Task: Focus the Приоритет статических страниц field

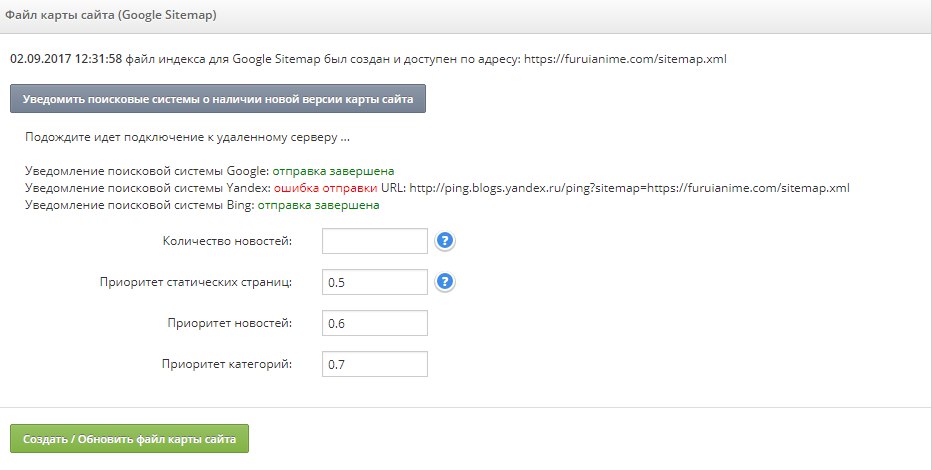Action: click(374, 282)
